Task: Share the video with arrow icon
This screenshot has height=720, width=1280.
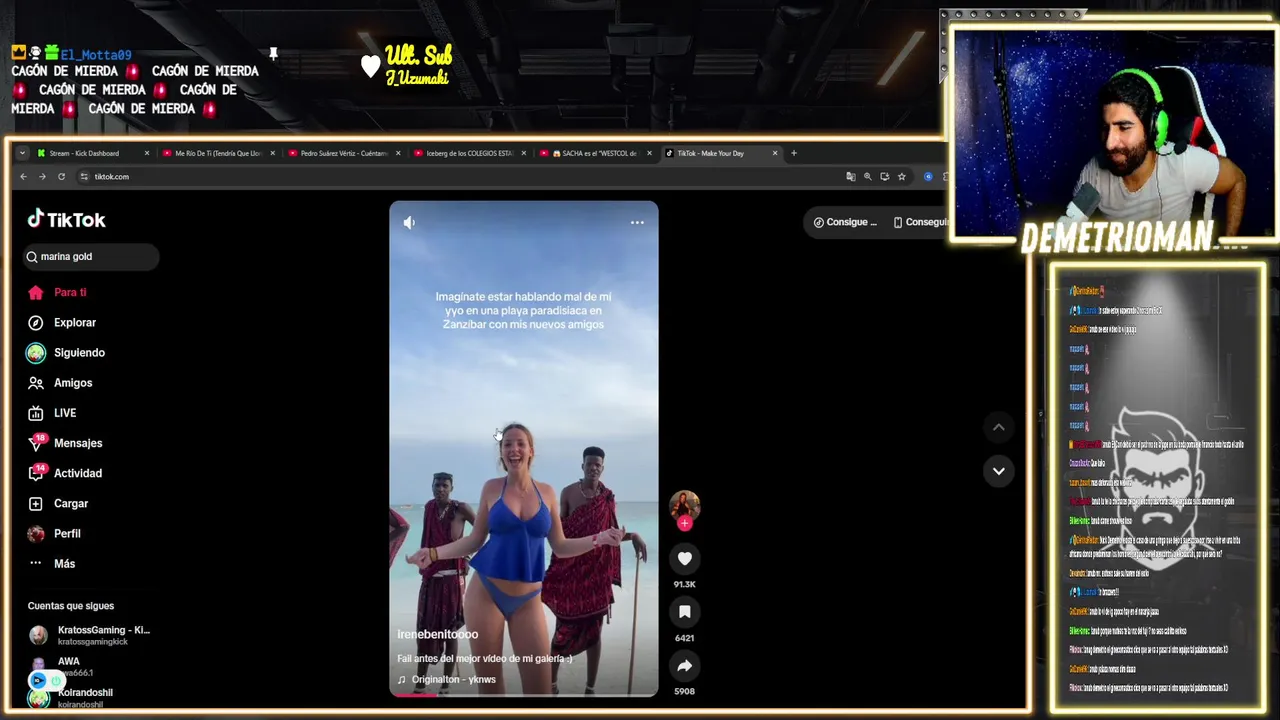Action: click(684, 665)
